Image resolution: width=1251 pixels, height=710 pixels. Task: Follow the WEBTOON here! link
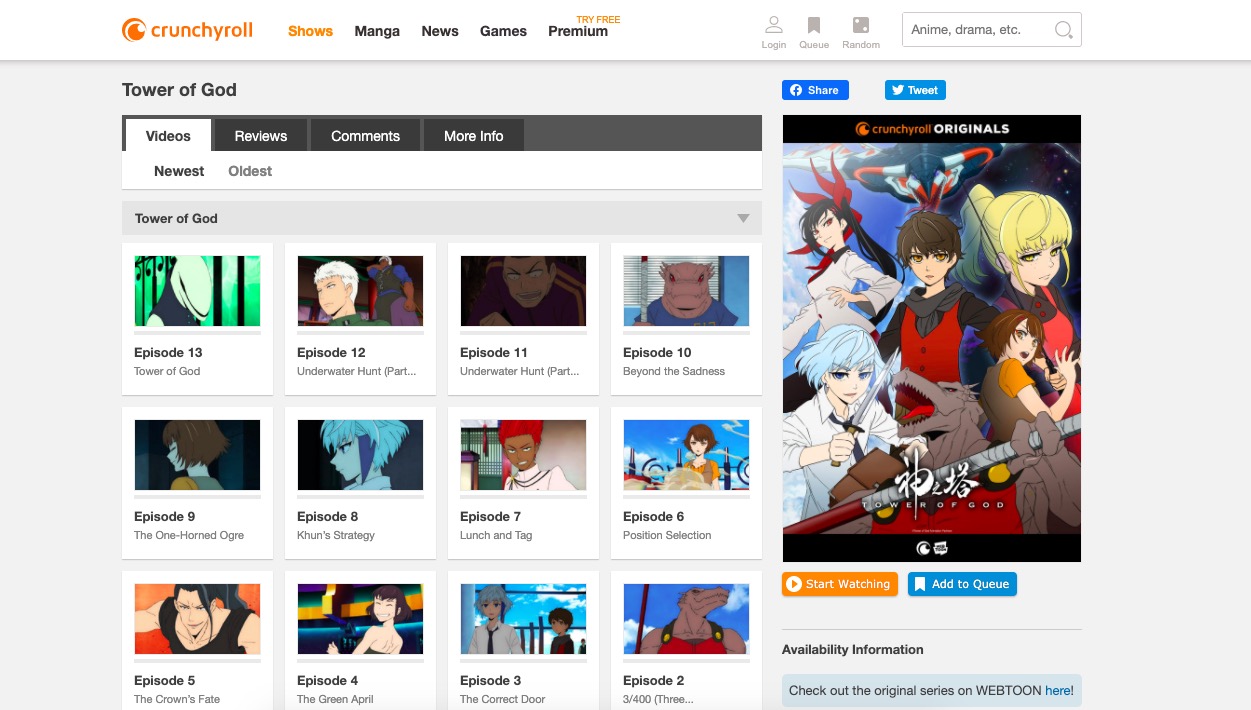pos(1059,690)
